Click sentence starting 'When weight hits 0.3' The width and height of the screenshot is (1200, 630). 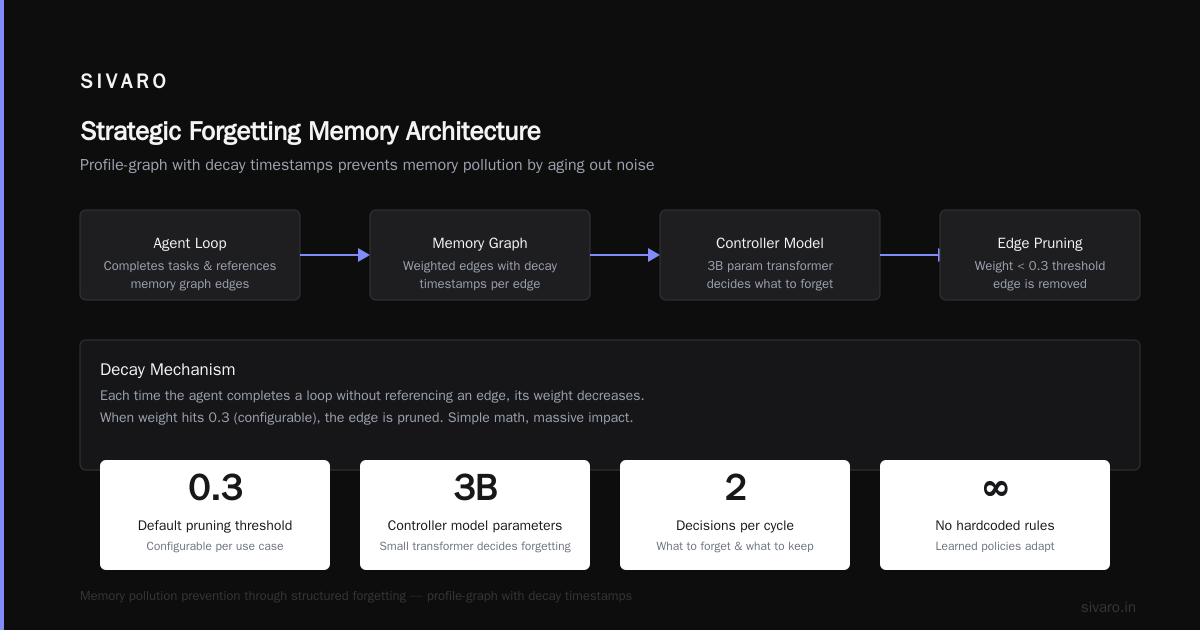(366, 417)
